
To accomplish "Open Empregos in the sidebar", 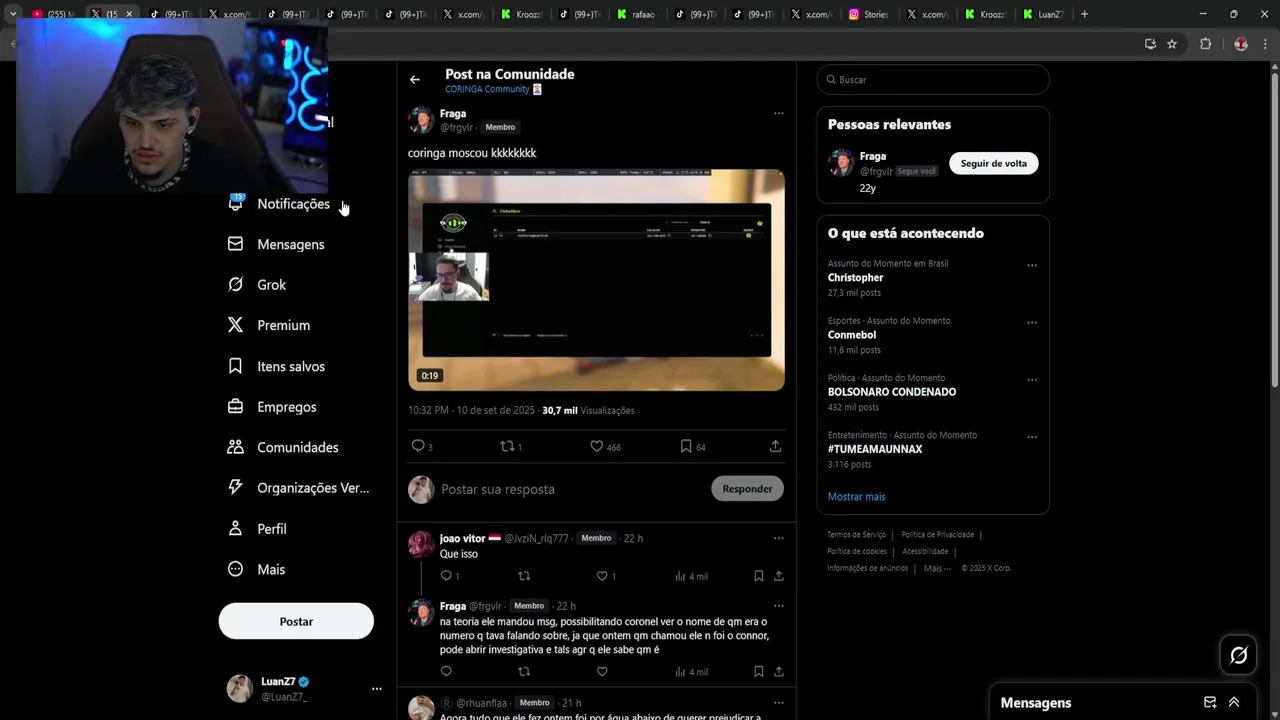I will click(x=272, y=407).
